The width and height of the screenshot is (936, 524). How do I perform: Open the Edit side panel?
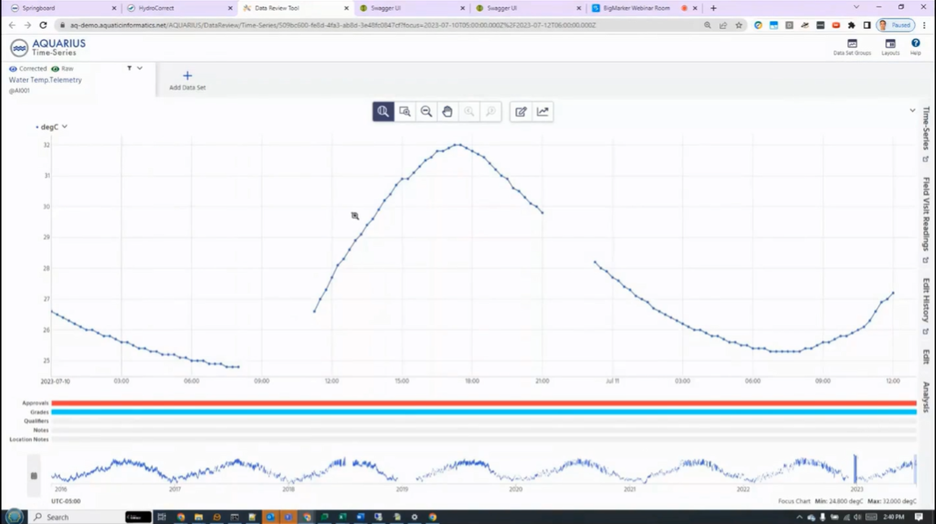[x=926, y=356]
